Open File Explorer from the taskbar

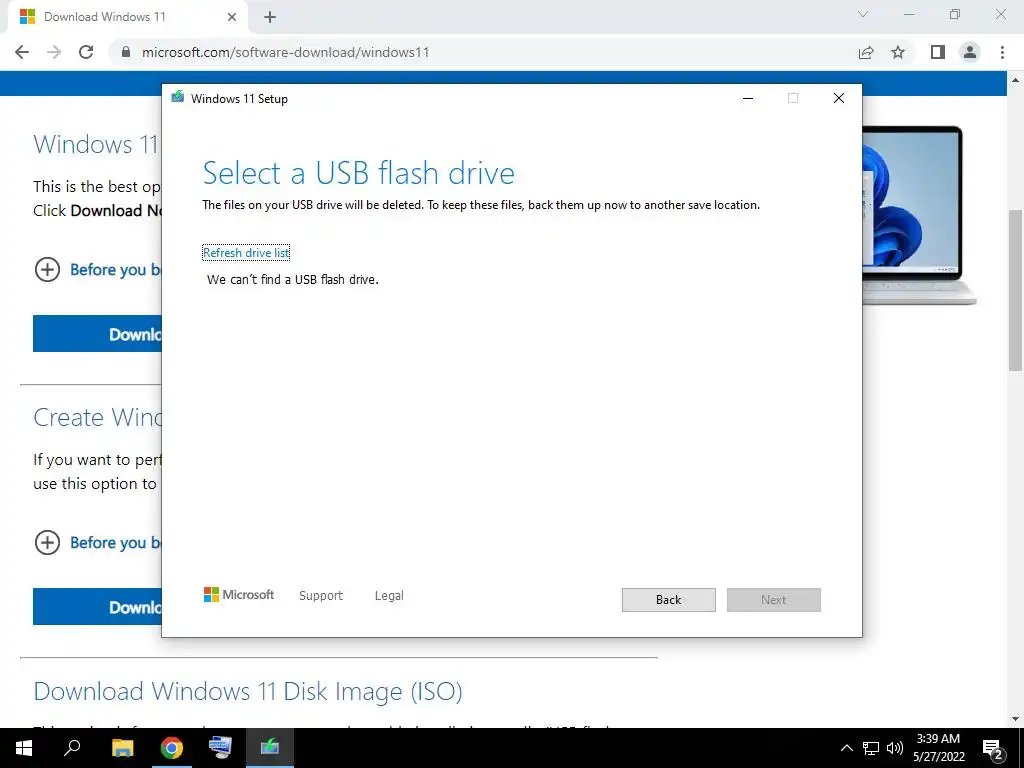[x=122, y=748]
